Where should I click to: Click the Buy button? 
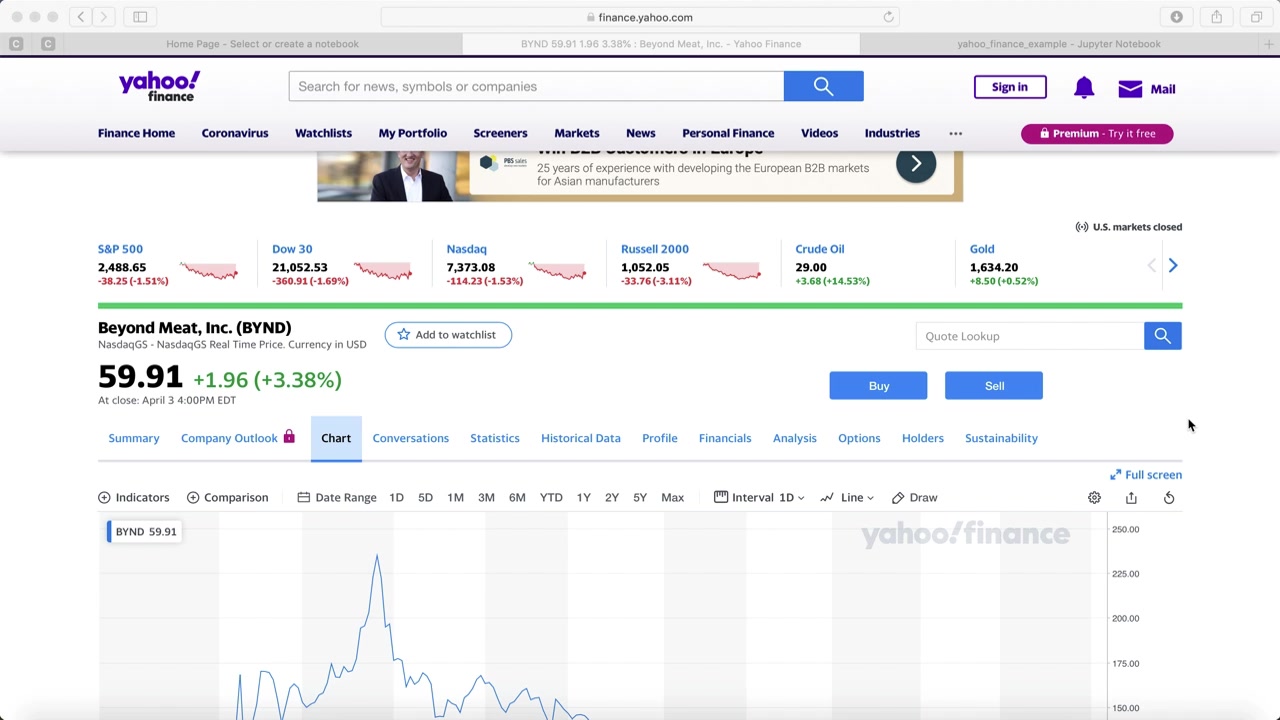point(878,386)
